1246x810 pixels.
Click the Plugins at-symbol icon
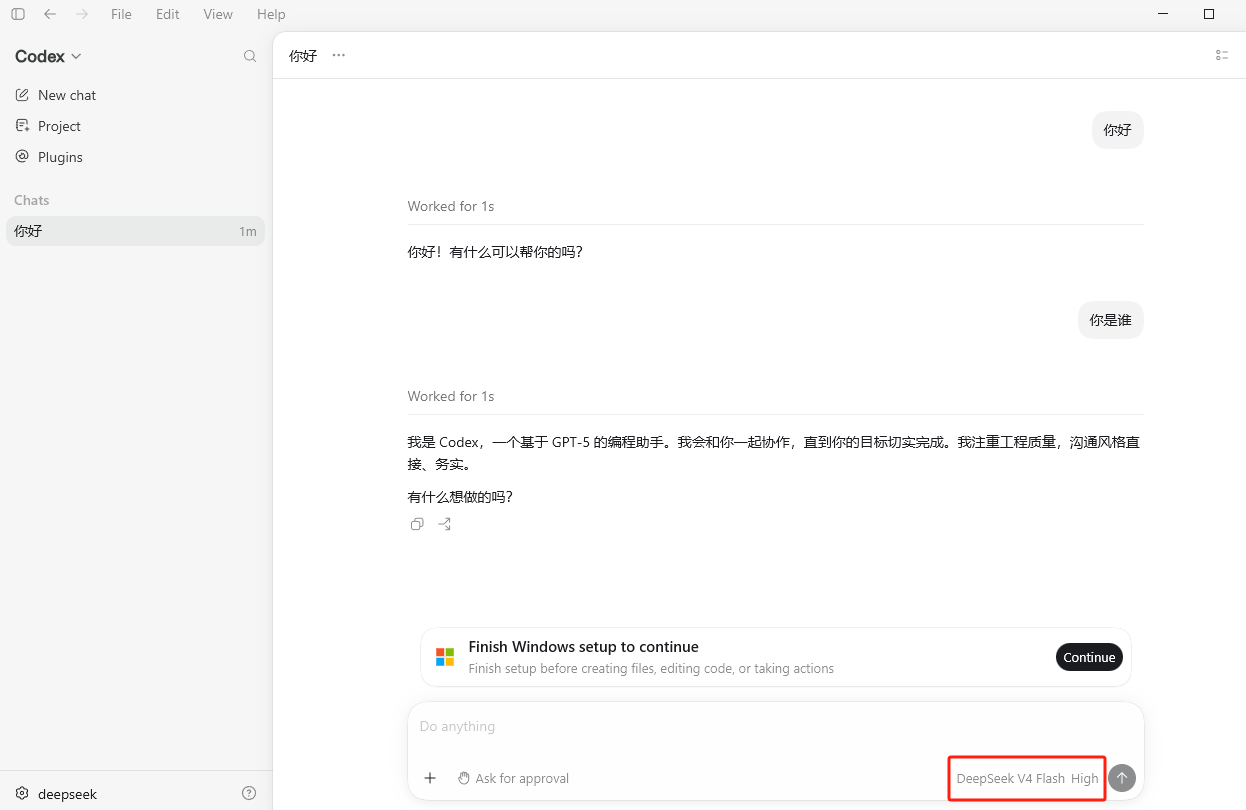(22, 157)
